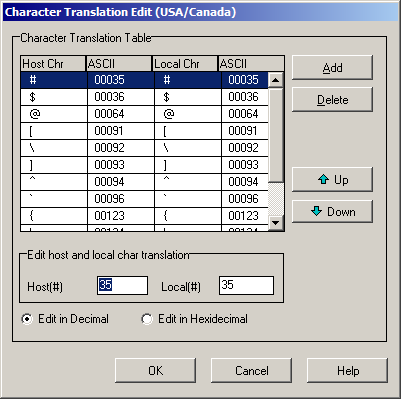Click the Local Chr column header
Image resolution: width=401 pixels, height=399 pixels.
185,64
